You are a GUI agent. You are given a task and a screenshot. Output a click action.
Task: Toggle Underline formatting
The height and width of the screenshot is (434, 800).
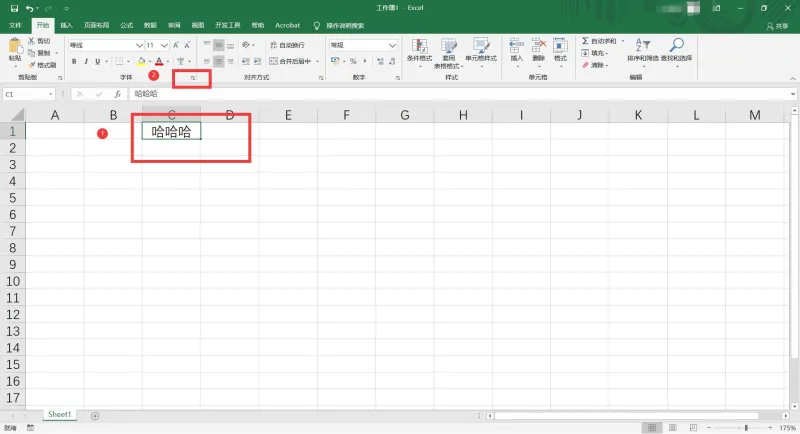(x=97, y=61)
